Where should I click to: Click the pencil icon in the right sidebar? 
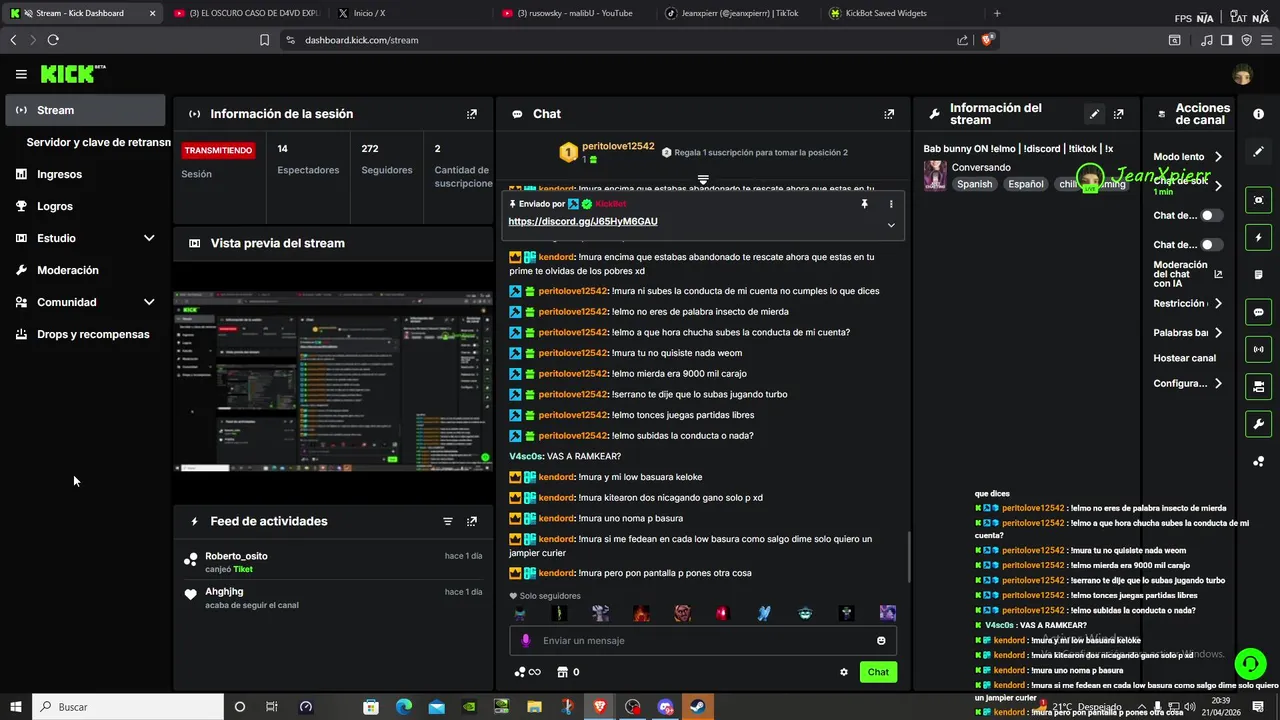(x=1258, y=152)
